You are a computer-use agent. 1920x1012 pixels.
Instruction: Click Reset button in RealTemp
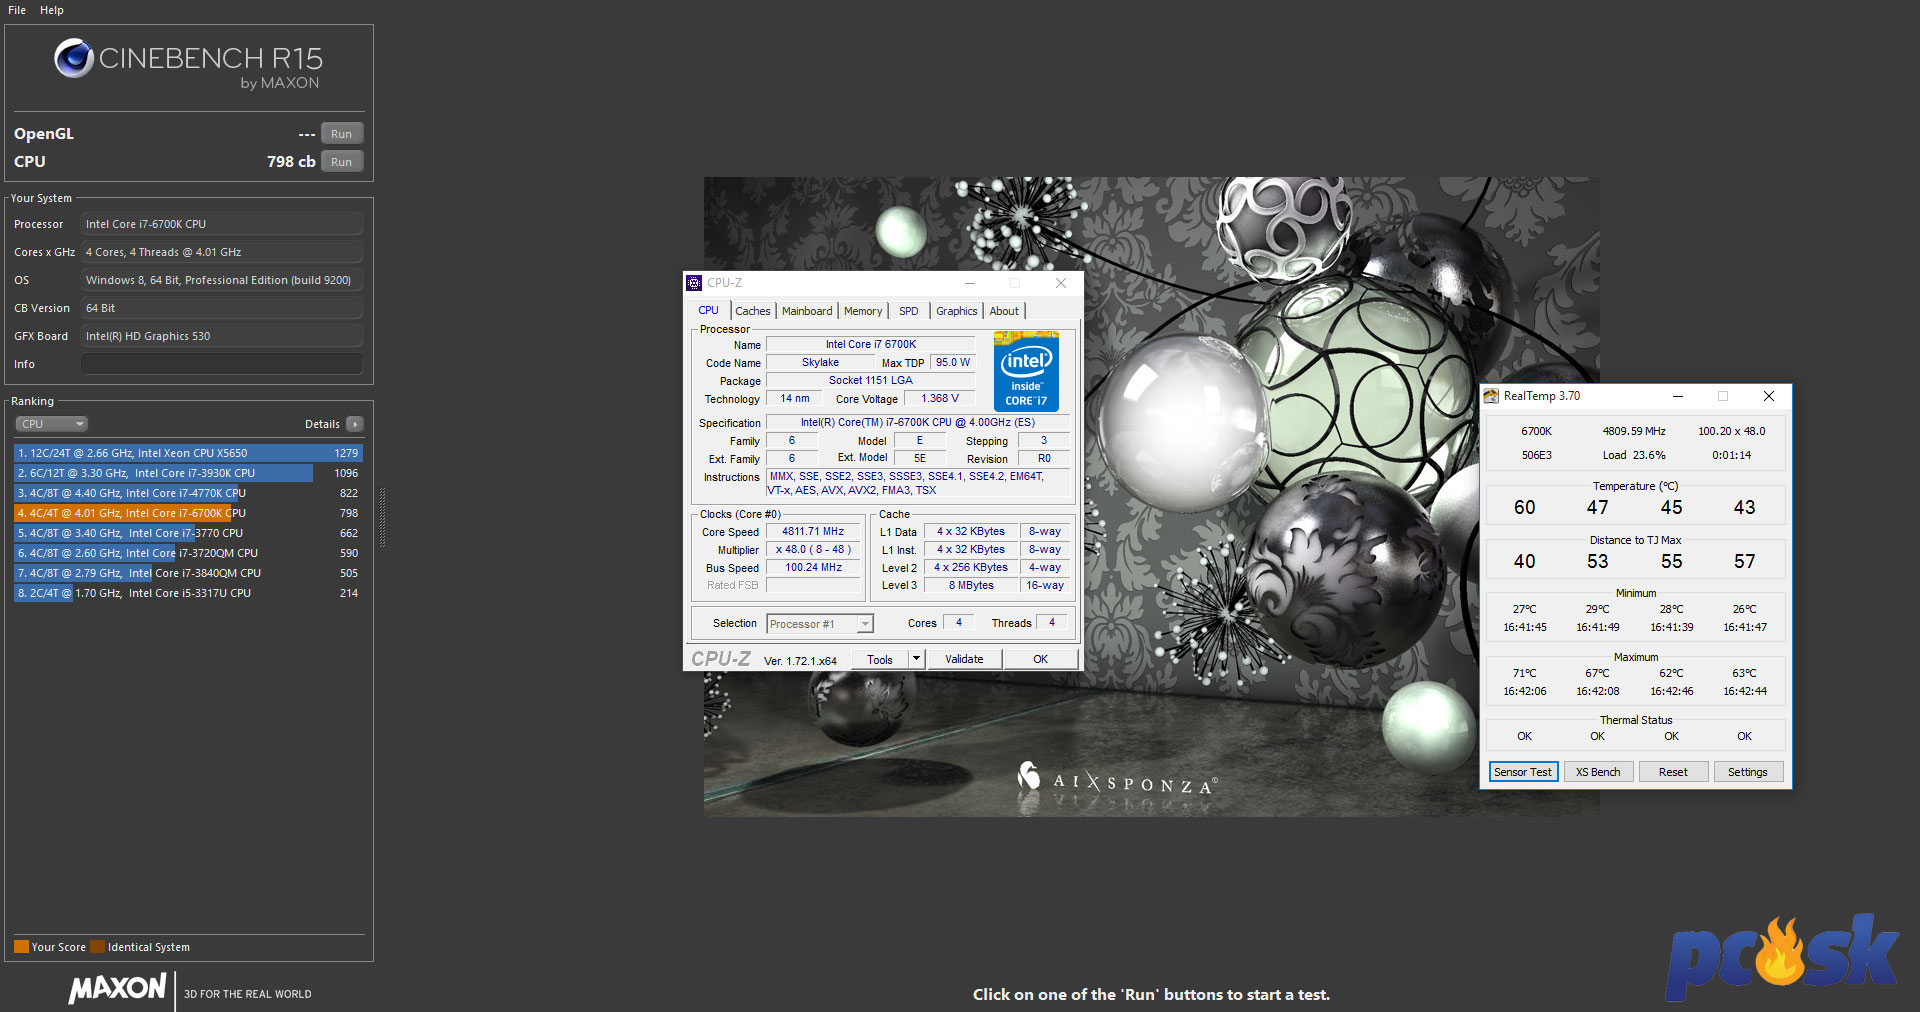[1673, 772]
